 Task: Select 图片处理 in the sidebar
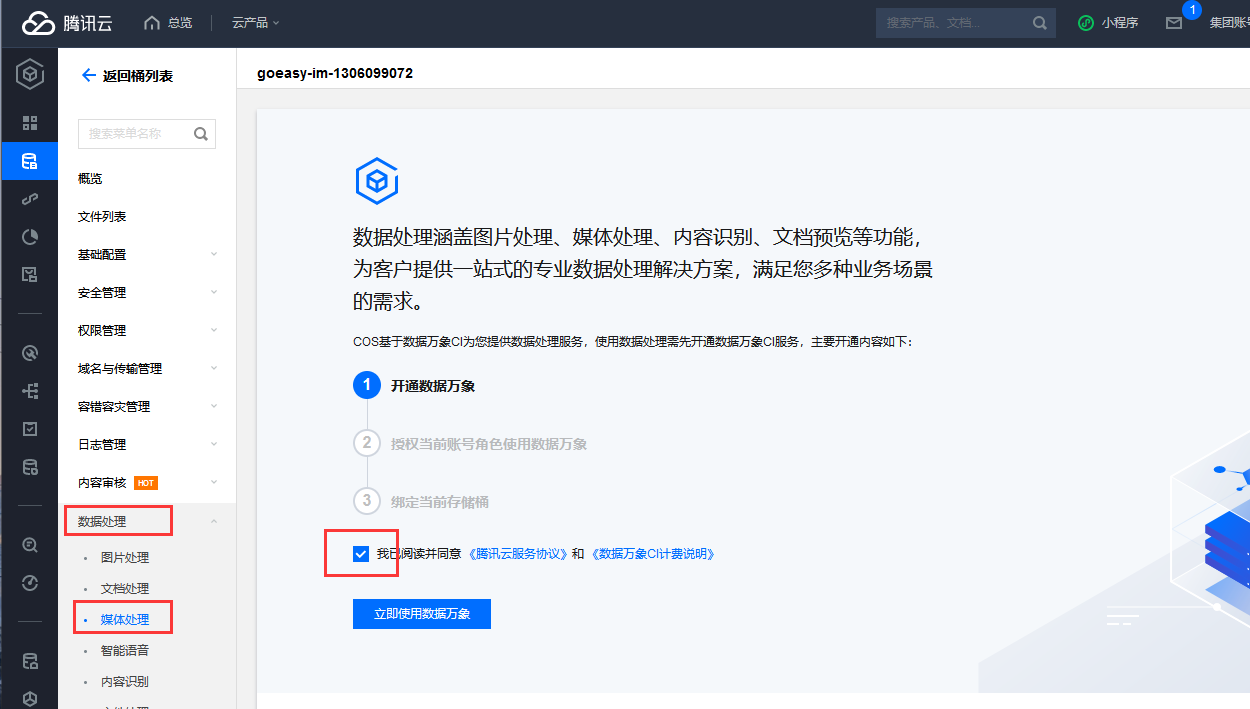point(125,558)
